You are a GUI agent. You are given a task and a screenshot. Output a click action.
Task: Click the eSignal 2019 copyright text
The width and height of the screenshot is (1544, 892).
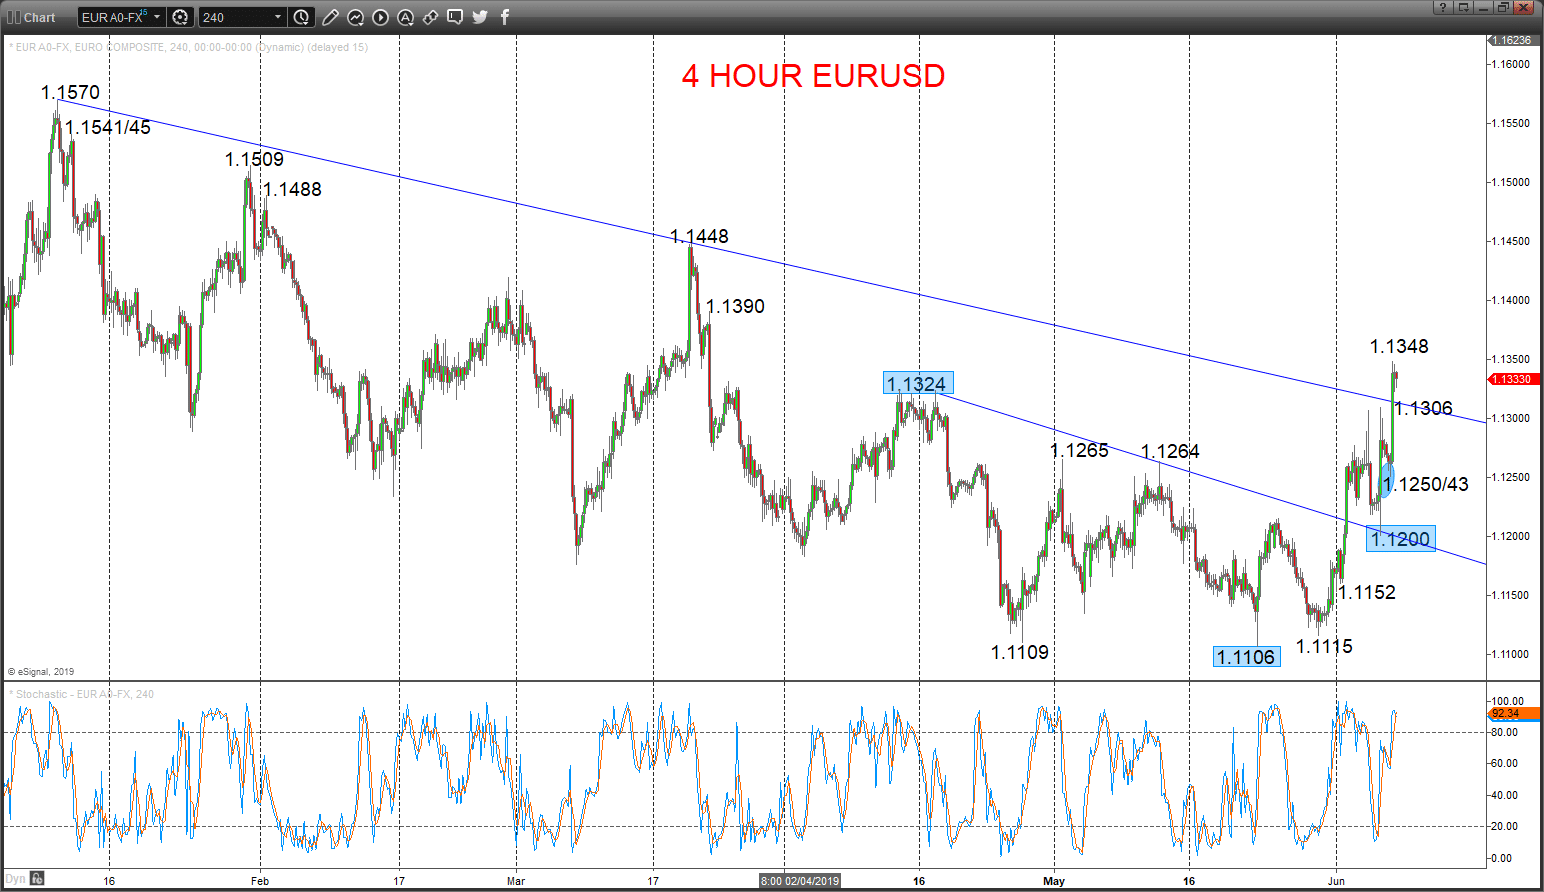(42, 672)
